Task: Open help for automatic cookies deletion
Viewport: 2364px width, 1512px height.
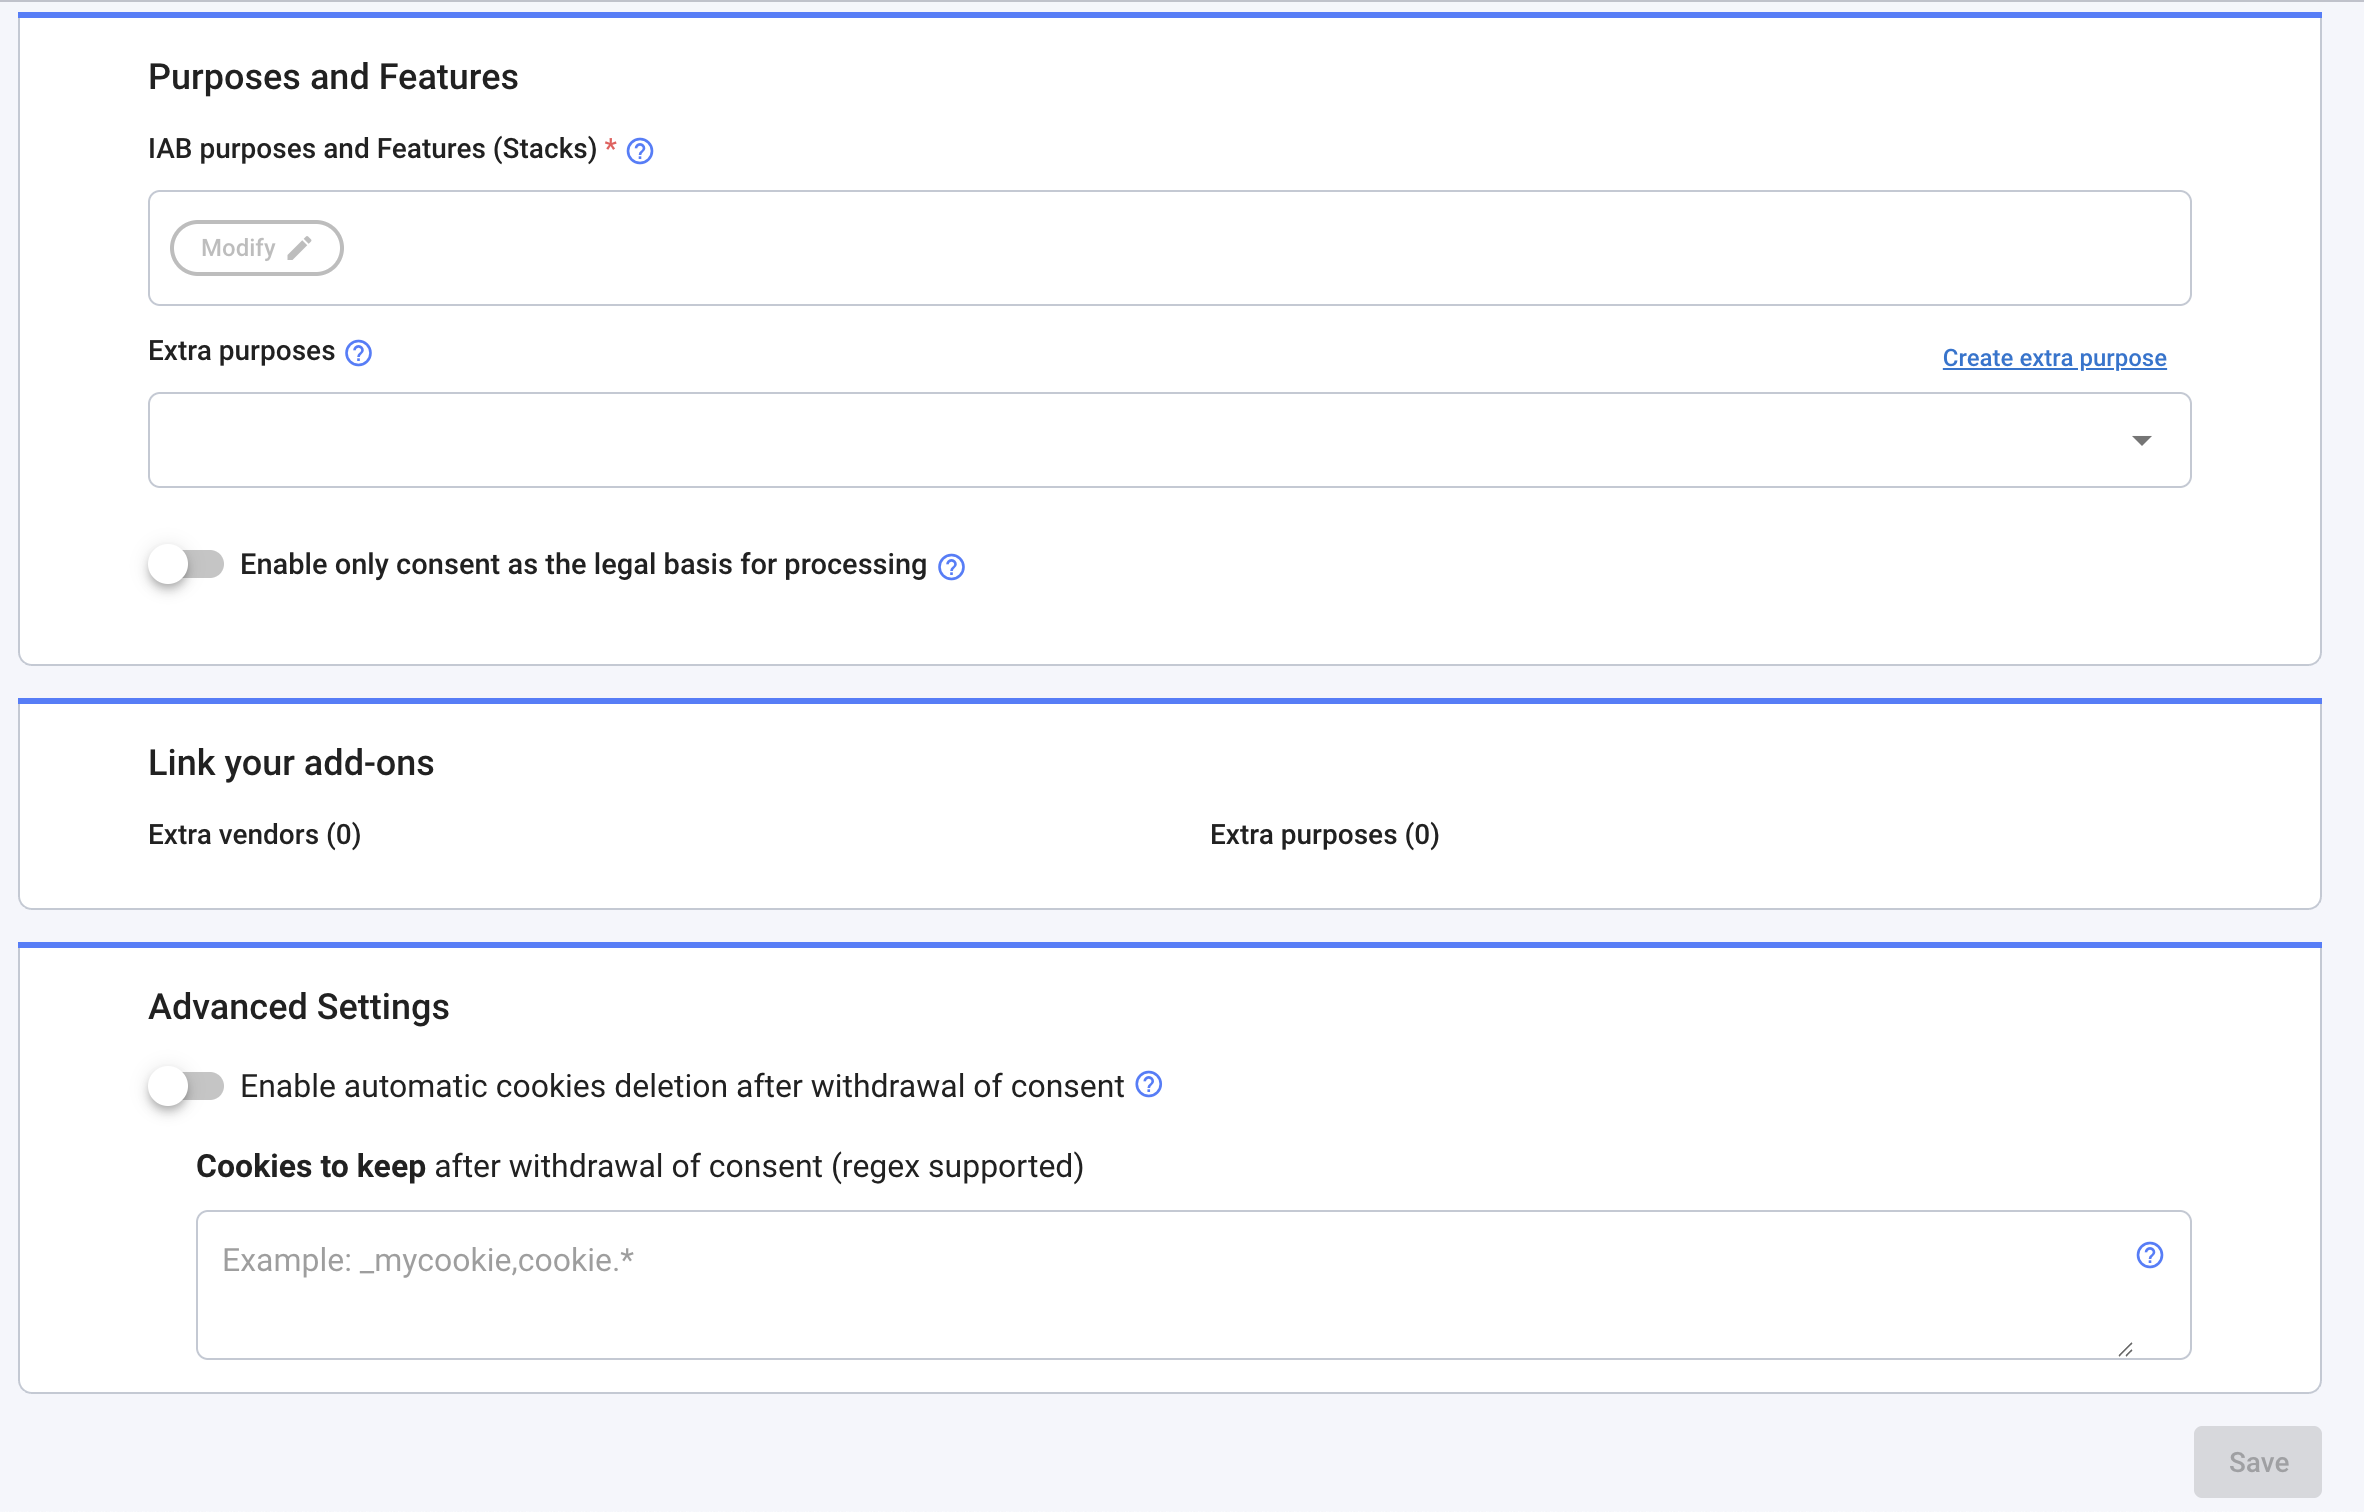Action: (1149, 1085)
